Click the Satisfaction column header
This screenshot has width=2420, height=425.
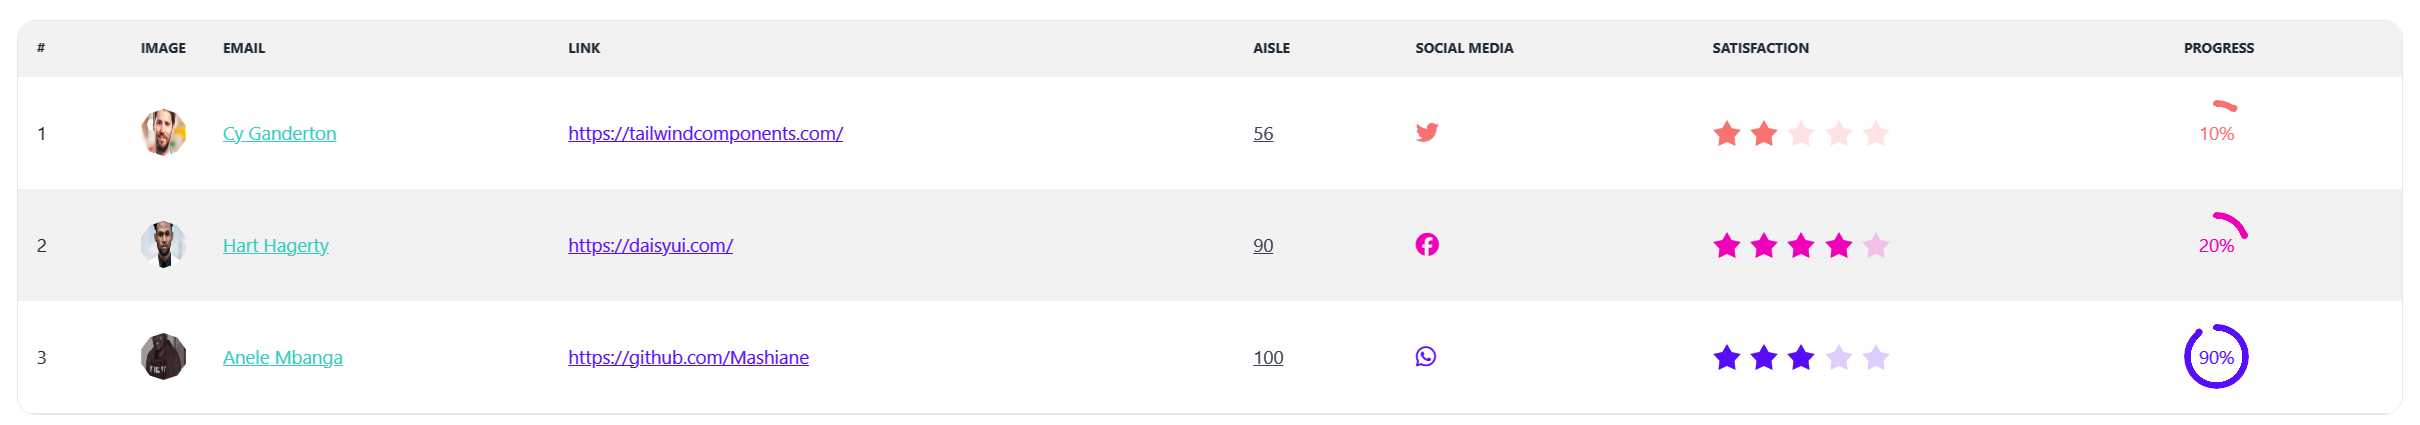coord(1760,48)
